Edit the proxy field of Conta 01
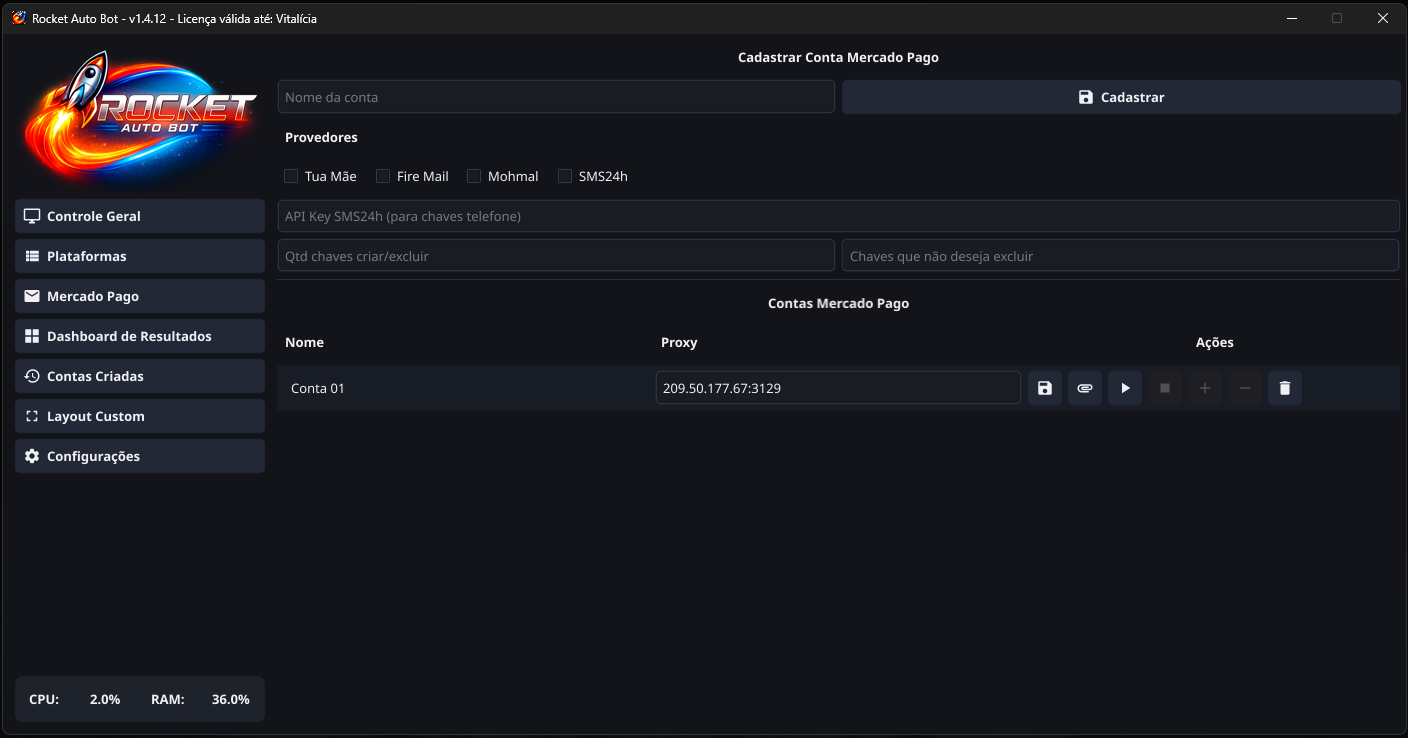Viewport: 1408px width, 738px height. click(838, 388)
